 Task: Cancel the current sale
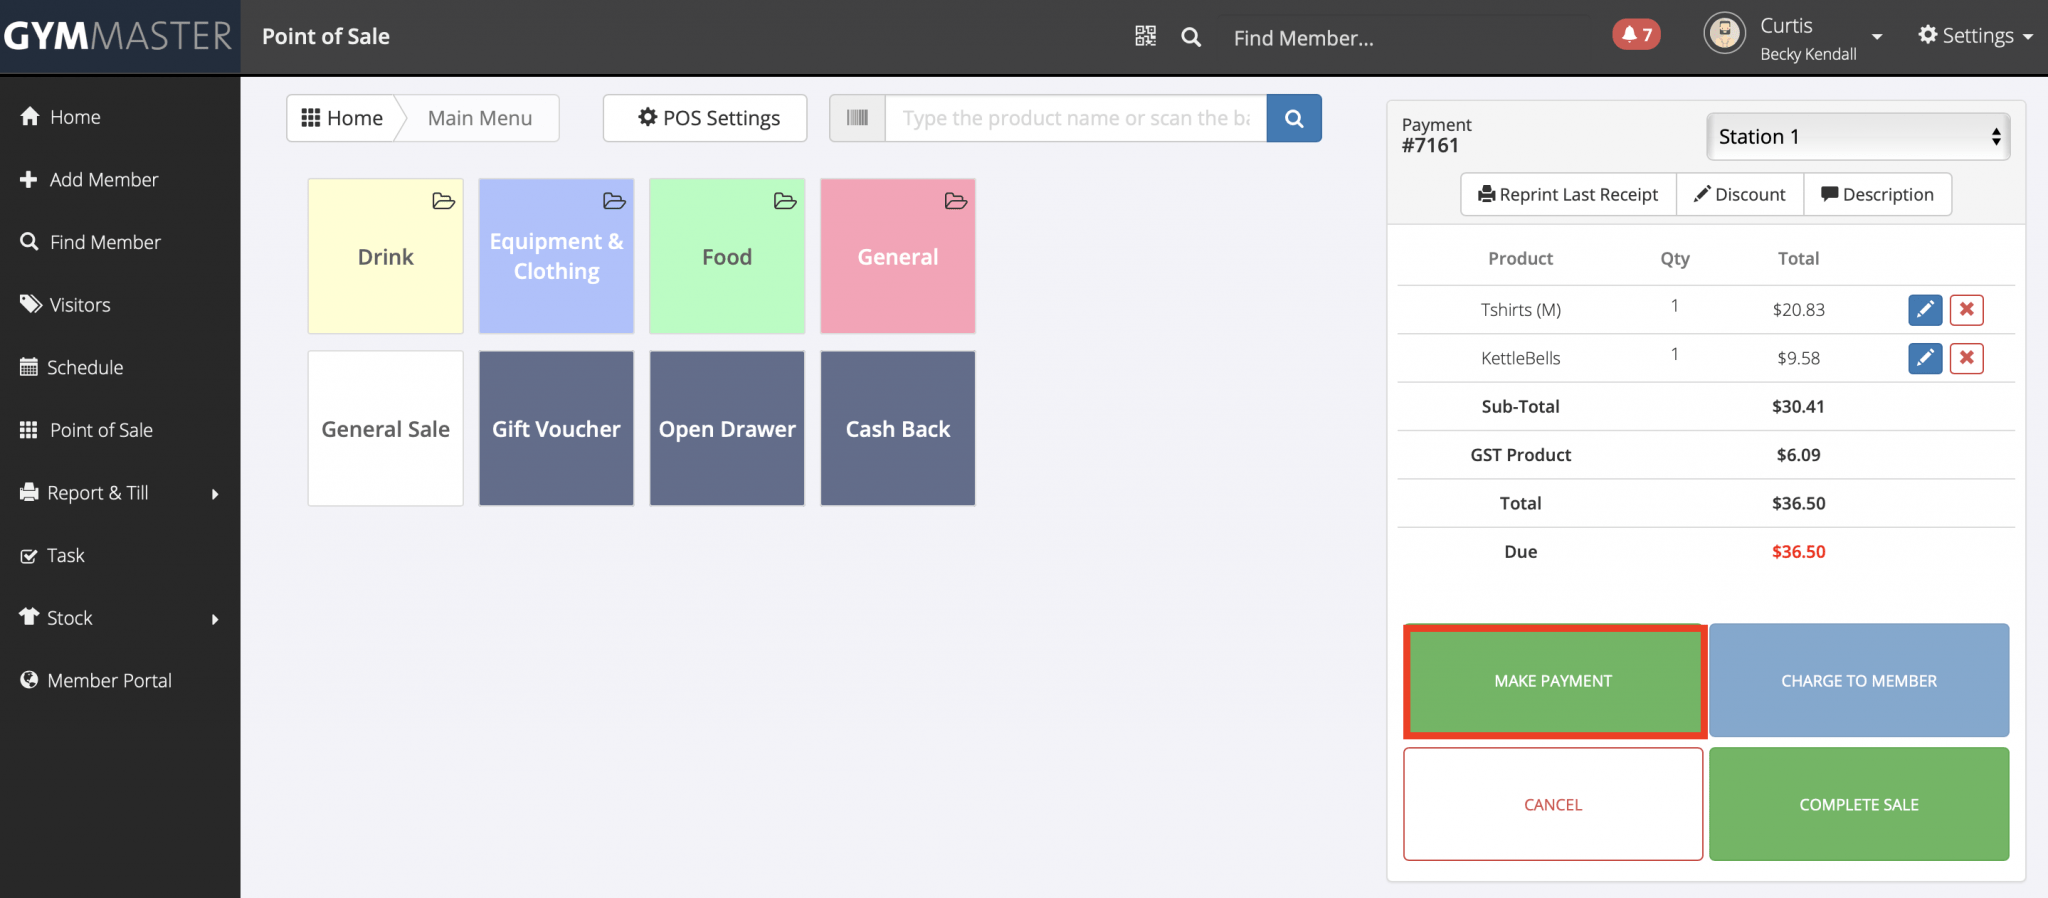point(1553,804)
